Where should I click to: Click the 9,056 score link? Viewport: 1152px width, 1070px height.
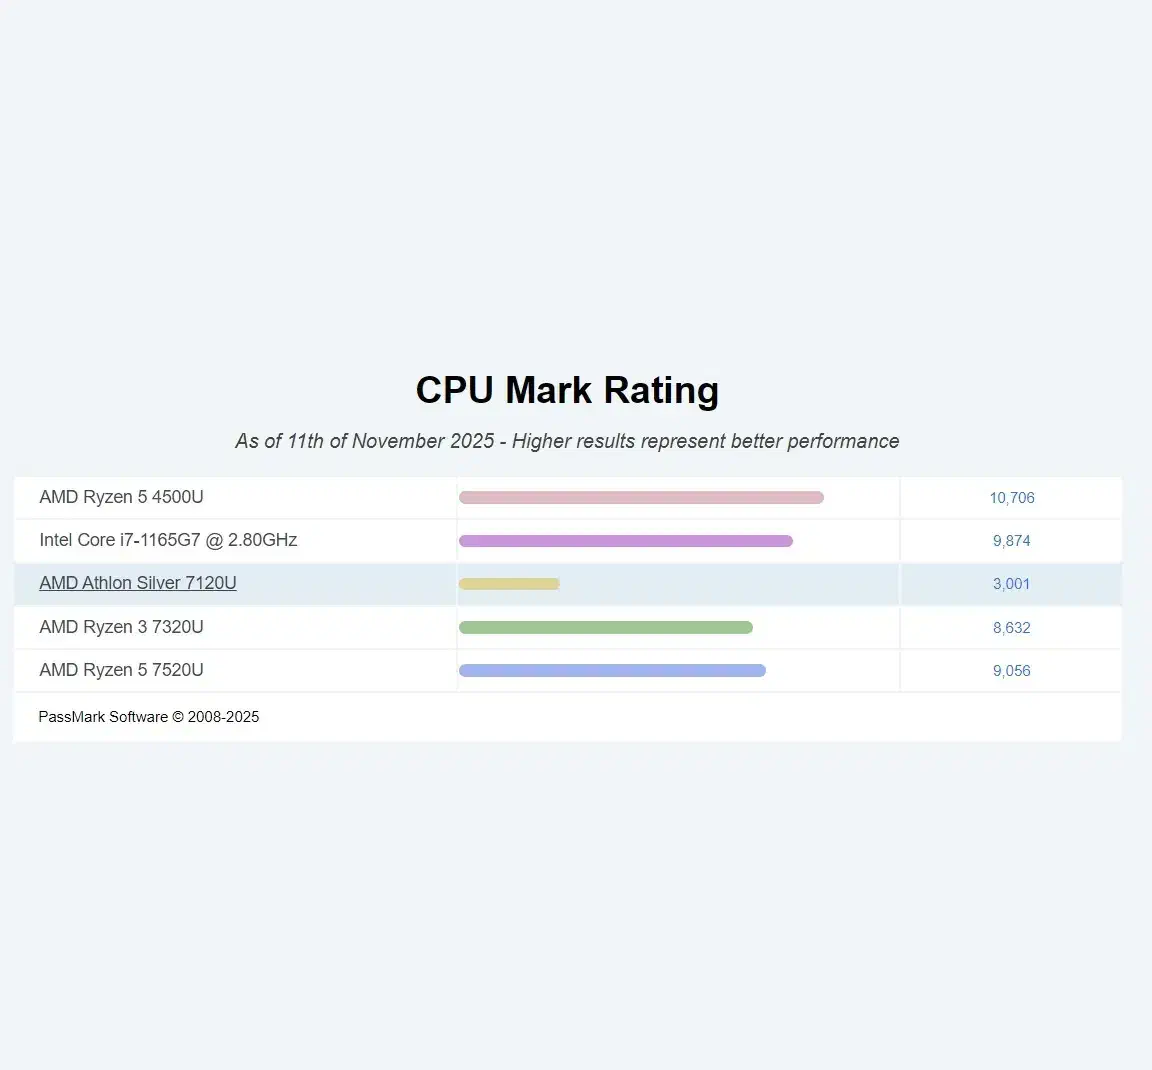point(1012,671)
